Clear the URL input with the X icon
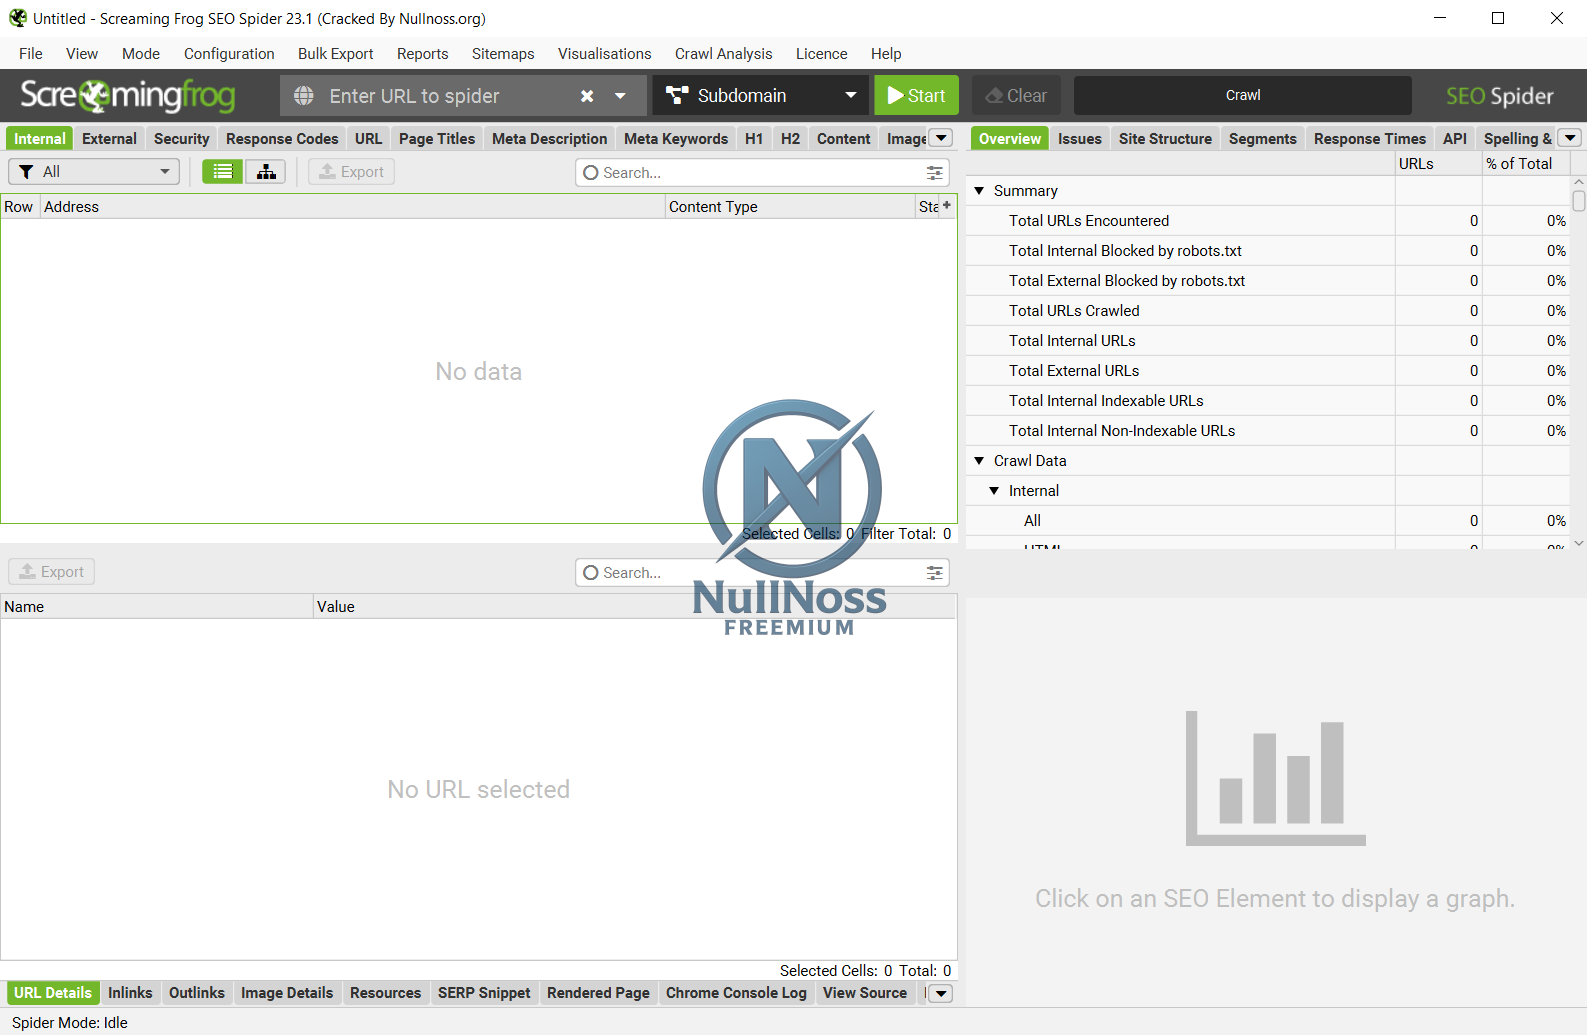 click(587, 96)
